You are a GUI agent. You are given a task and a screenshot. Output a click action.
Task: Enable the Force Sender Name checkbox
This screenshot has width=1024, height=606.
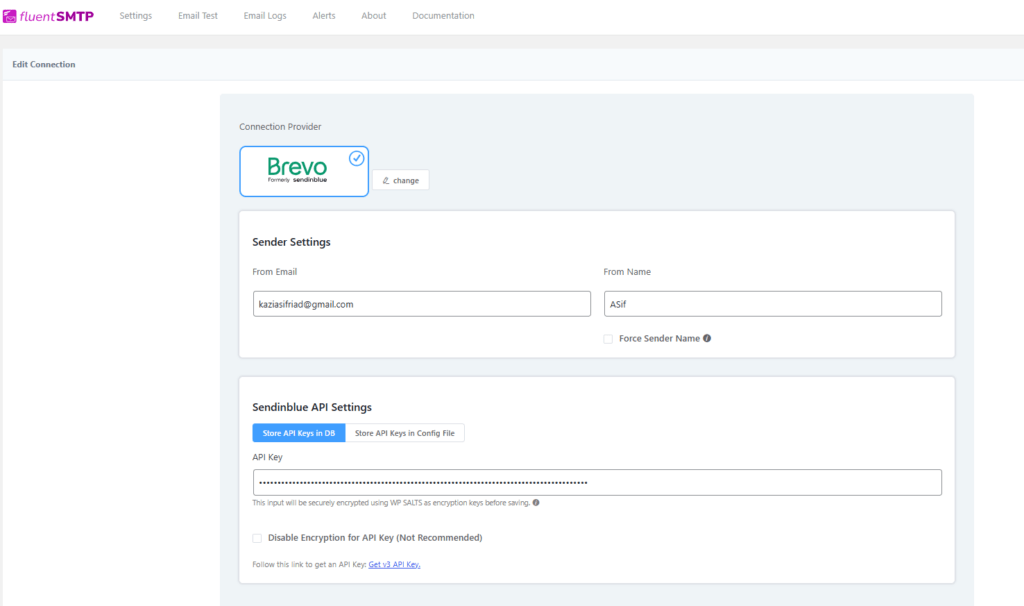(x=608, y=338)
